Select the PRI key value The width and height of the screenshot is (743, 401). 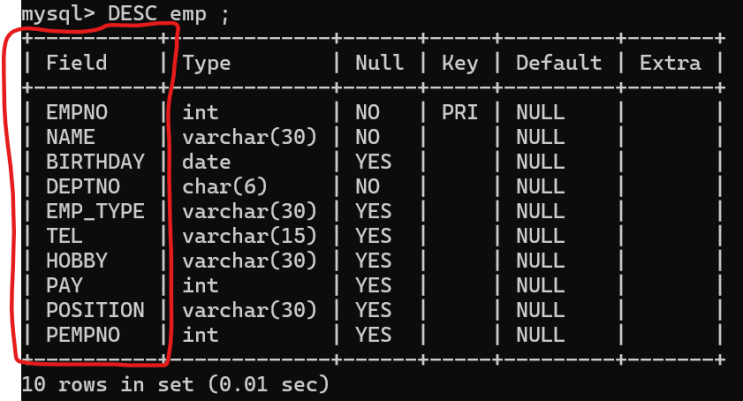pos(459,112)
